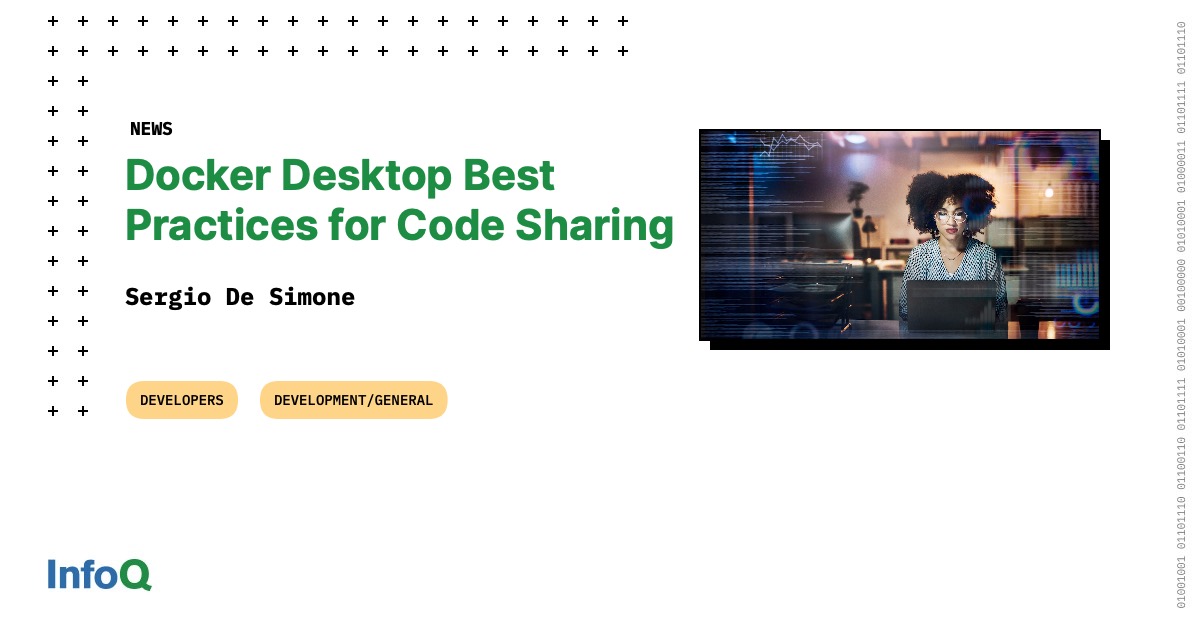Screen dimensions: 1200x630
Task: Click the green InfoQ 'Q' icon
Action: (140, 575)
